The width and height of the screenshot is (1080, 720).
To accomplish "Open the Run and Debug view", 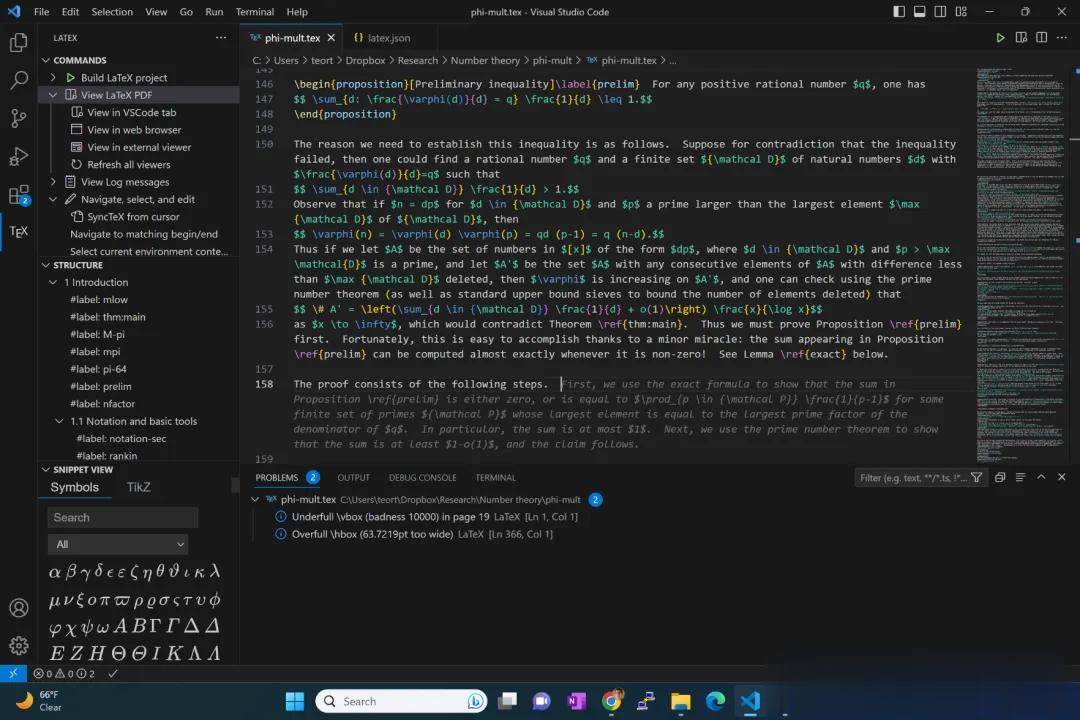I will 19,156.
